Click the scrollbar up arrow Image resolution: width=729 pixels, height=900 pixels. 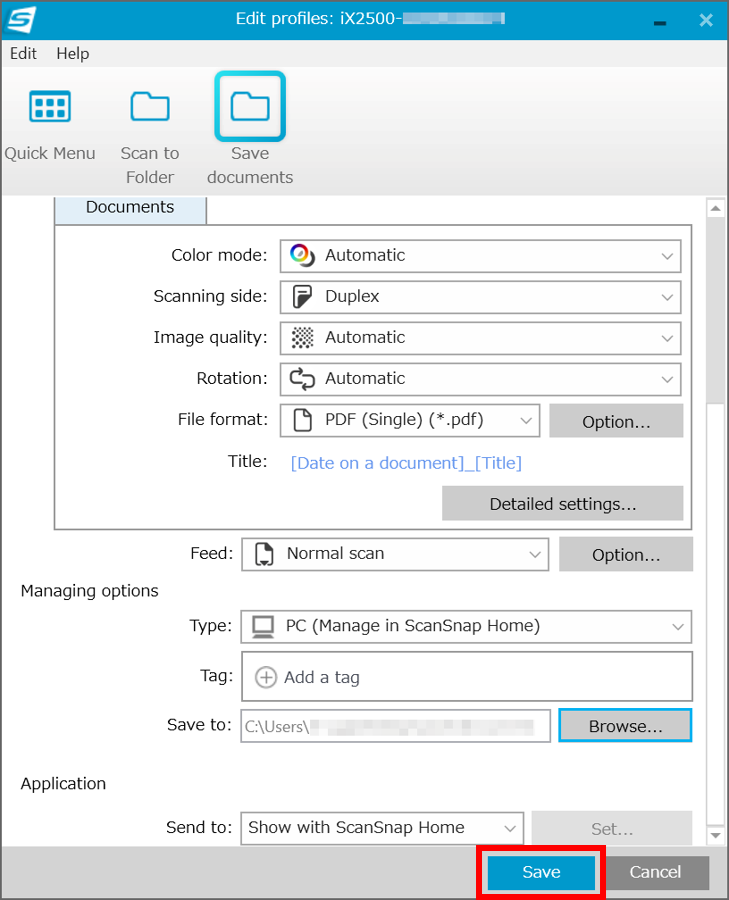point(715,208)
